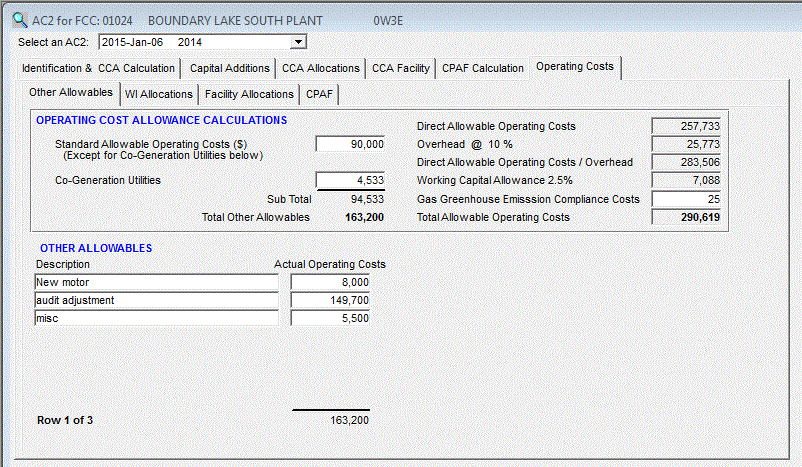The height and width of the screenshot is (467, 802).
Task: Click the 149,700 audit adjustment cost field
Action: pos(332,300)
